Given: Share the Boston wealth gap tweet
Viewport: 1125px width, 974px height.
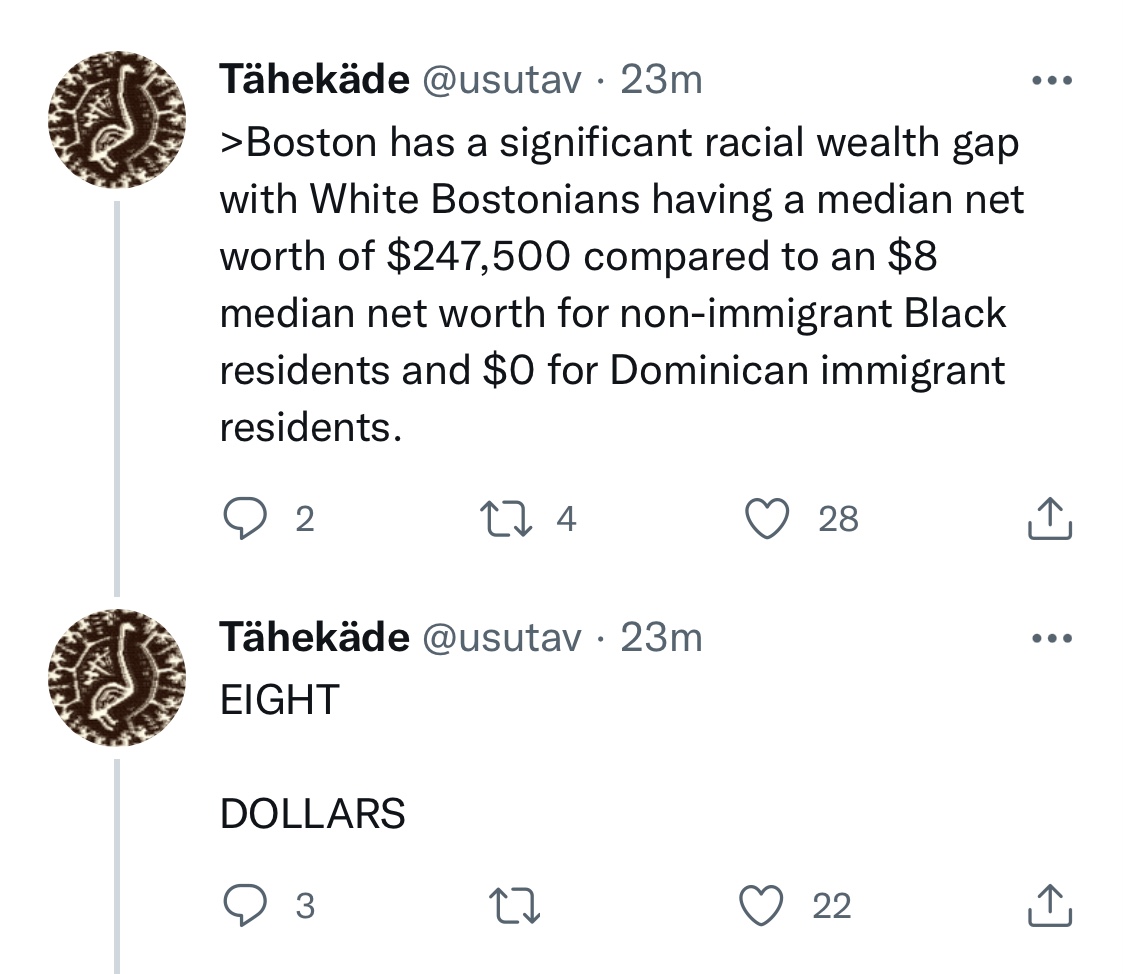Looking at the screenshot, I should [x=1049, y=518].
